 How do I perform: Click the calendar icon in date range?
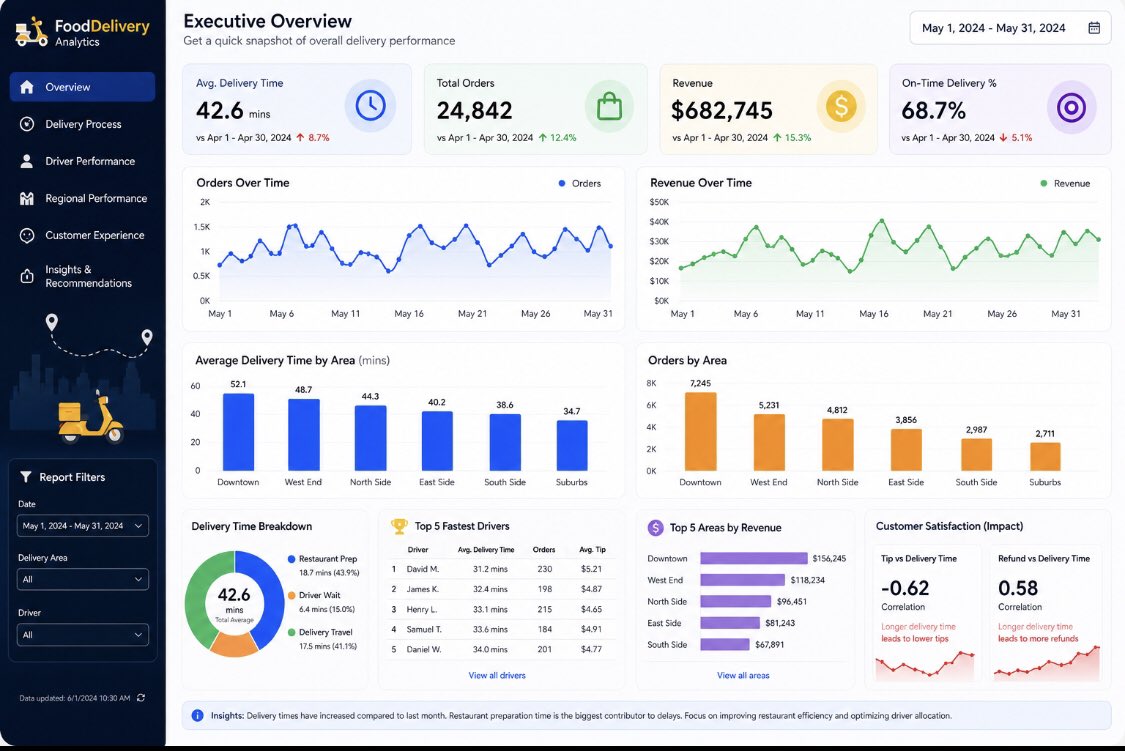pyautogui.click(x=1094, y=28)
